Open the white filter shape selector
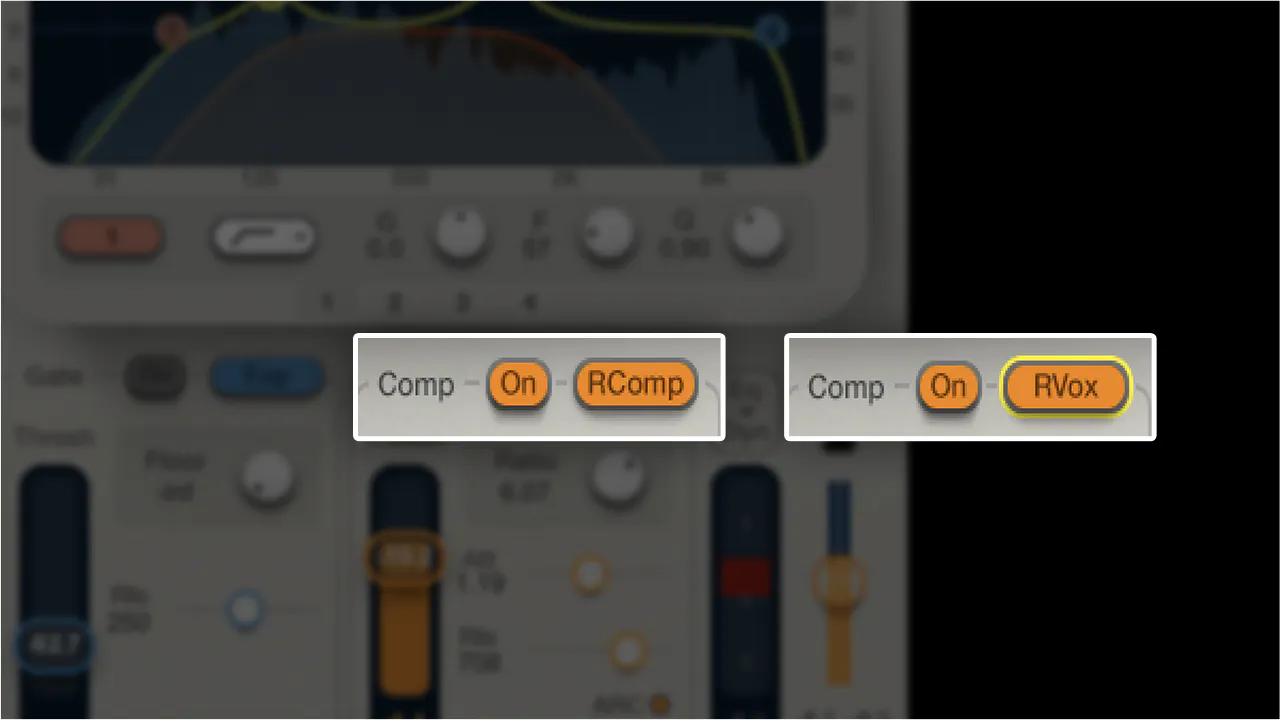Screen dimensions: 1280x720 pyautogui.click(x=264, y=237)
